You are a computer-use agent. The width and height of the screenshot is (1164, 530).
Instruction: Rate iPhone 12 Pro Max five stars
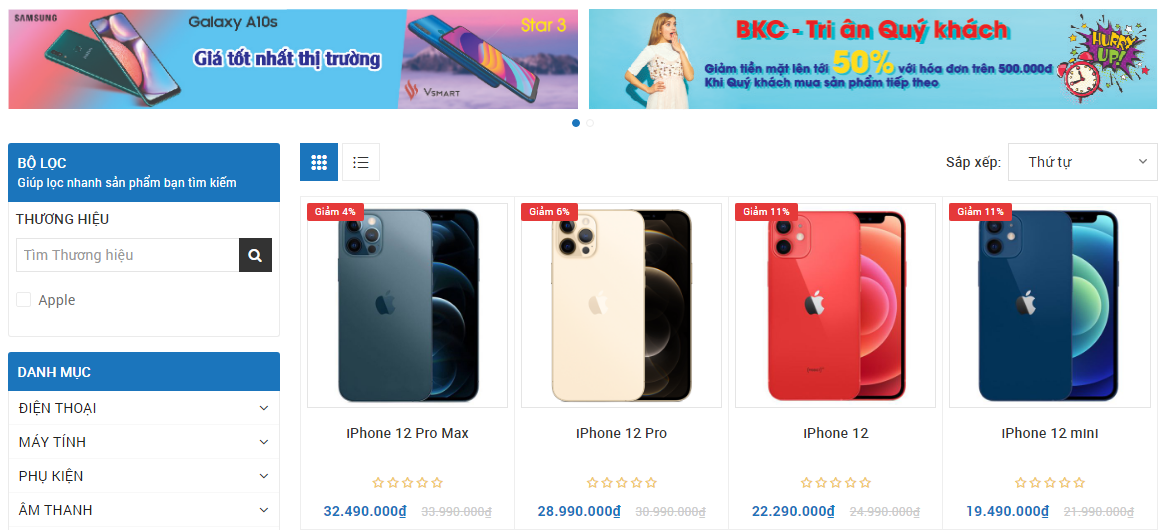pos(437,482)
